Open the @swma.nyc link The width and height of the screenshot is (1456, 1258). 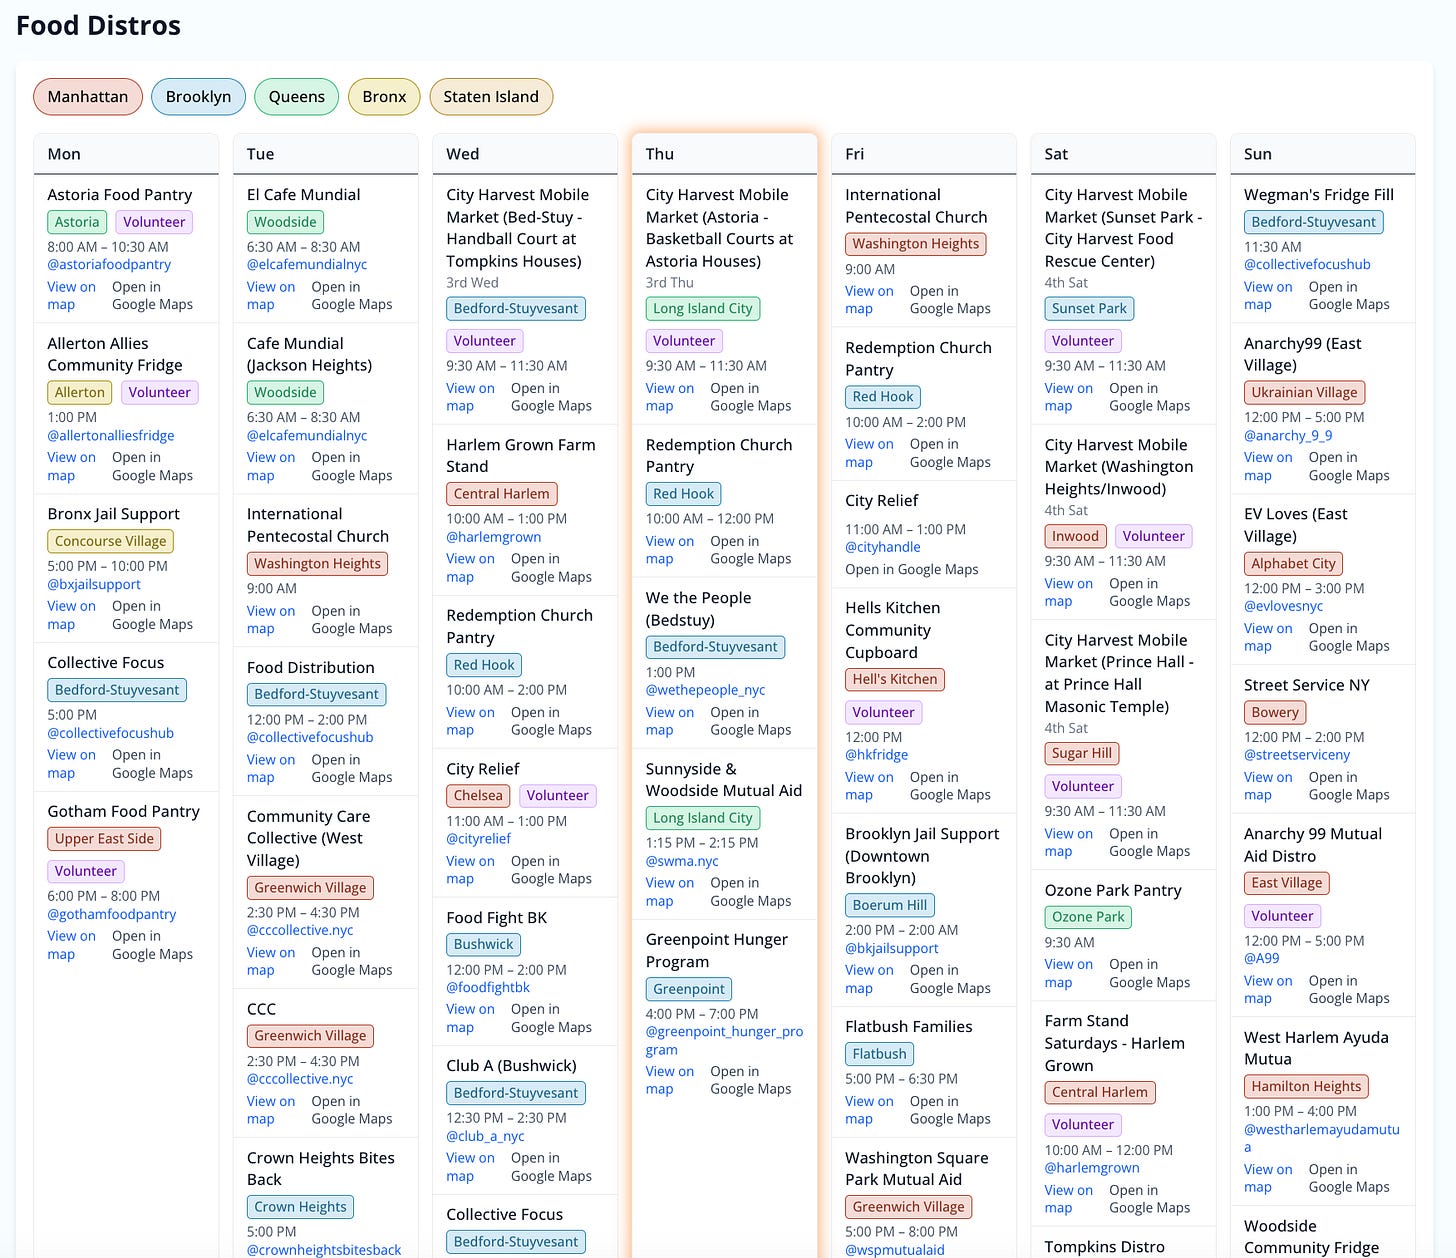coord(682,862)
